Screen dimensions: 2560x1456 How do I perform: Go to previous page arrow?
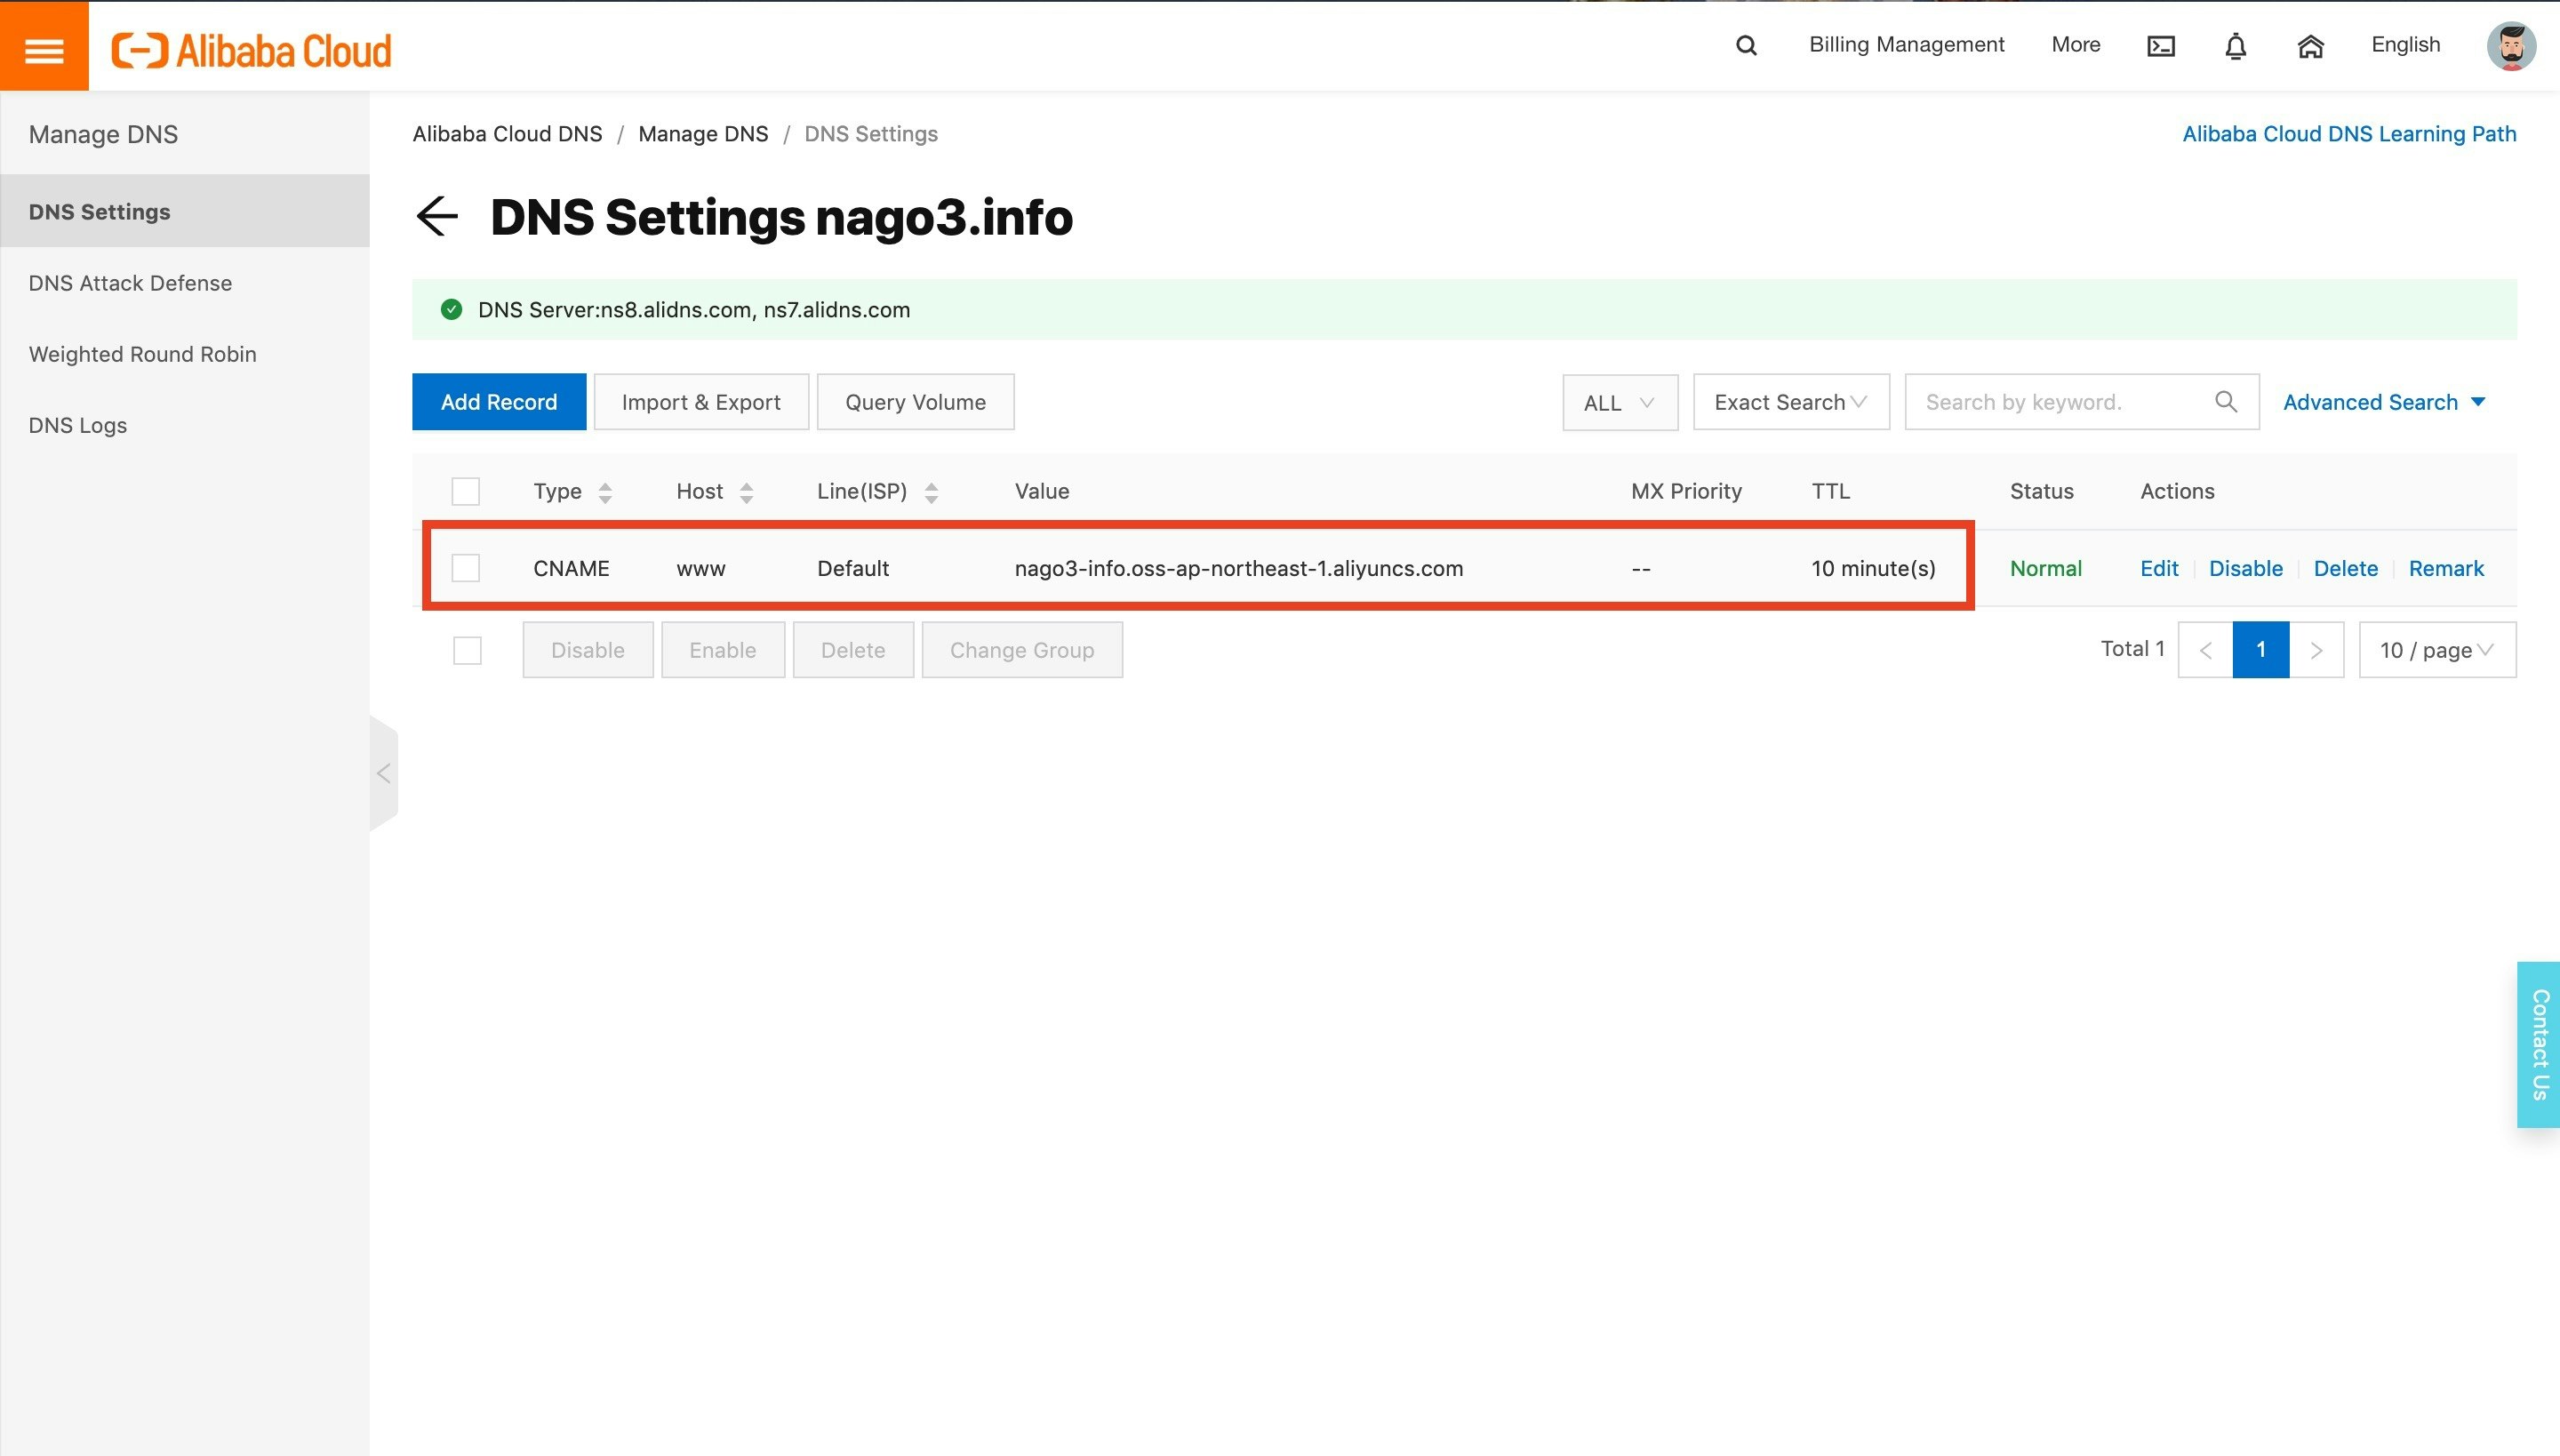(x=2205, y=650)
